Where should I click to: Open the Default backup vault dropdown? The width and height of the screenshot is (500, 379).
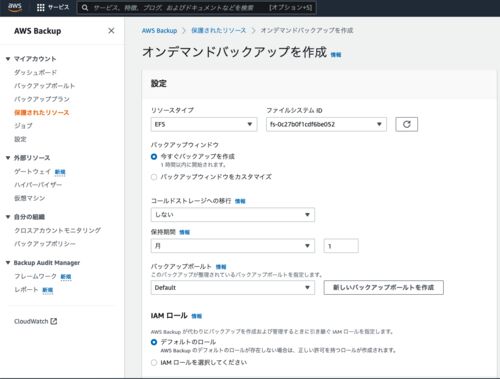coord(233,288)
